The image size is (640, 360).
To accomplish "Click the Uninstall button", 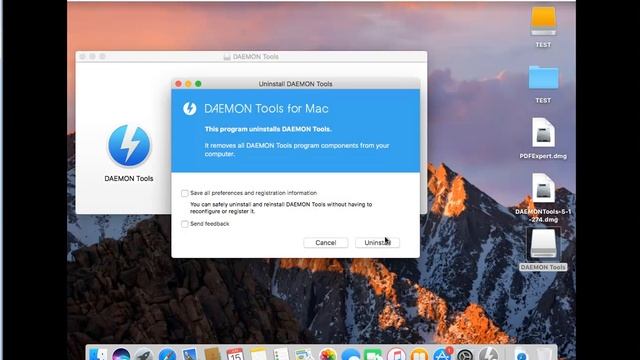I will point(377,242).
